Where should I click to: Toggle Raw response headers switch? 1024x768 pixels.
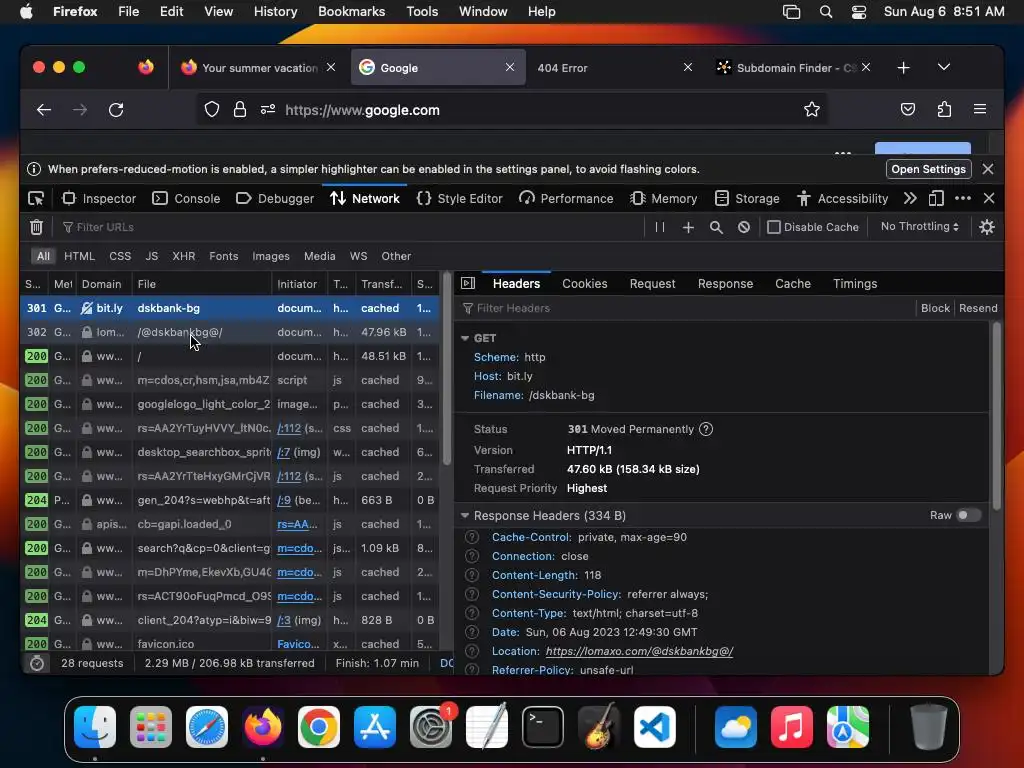pos(968,515)
